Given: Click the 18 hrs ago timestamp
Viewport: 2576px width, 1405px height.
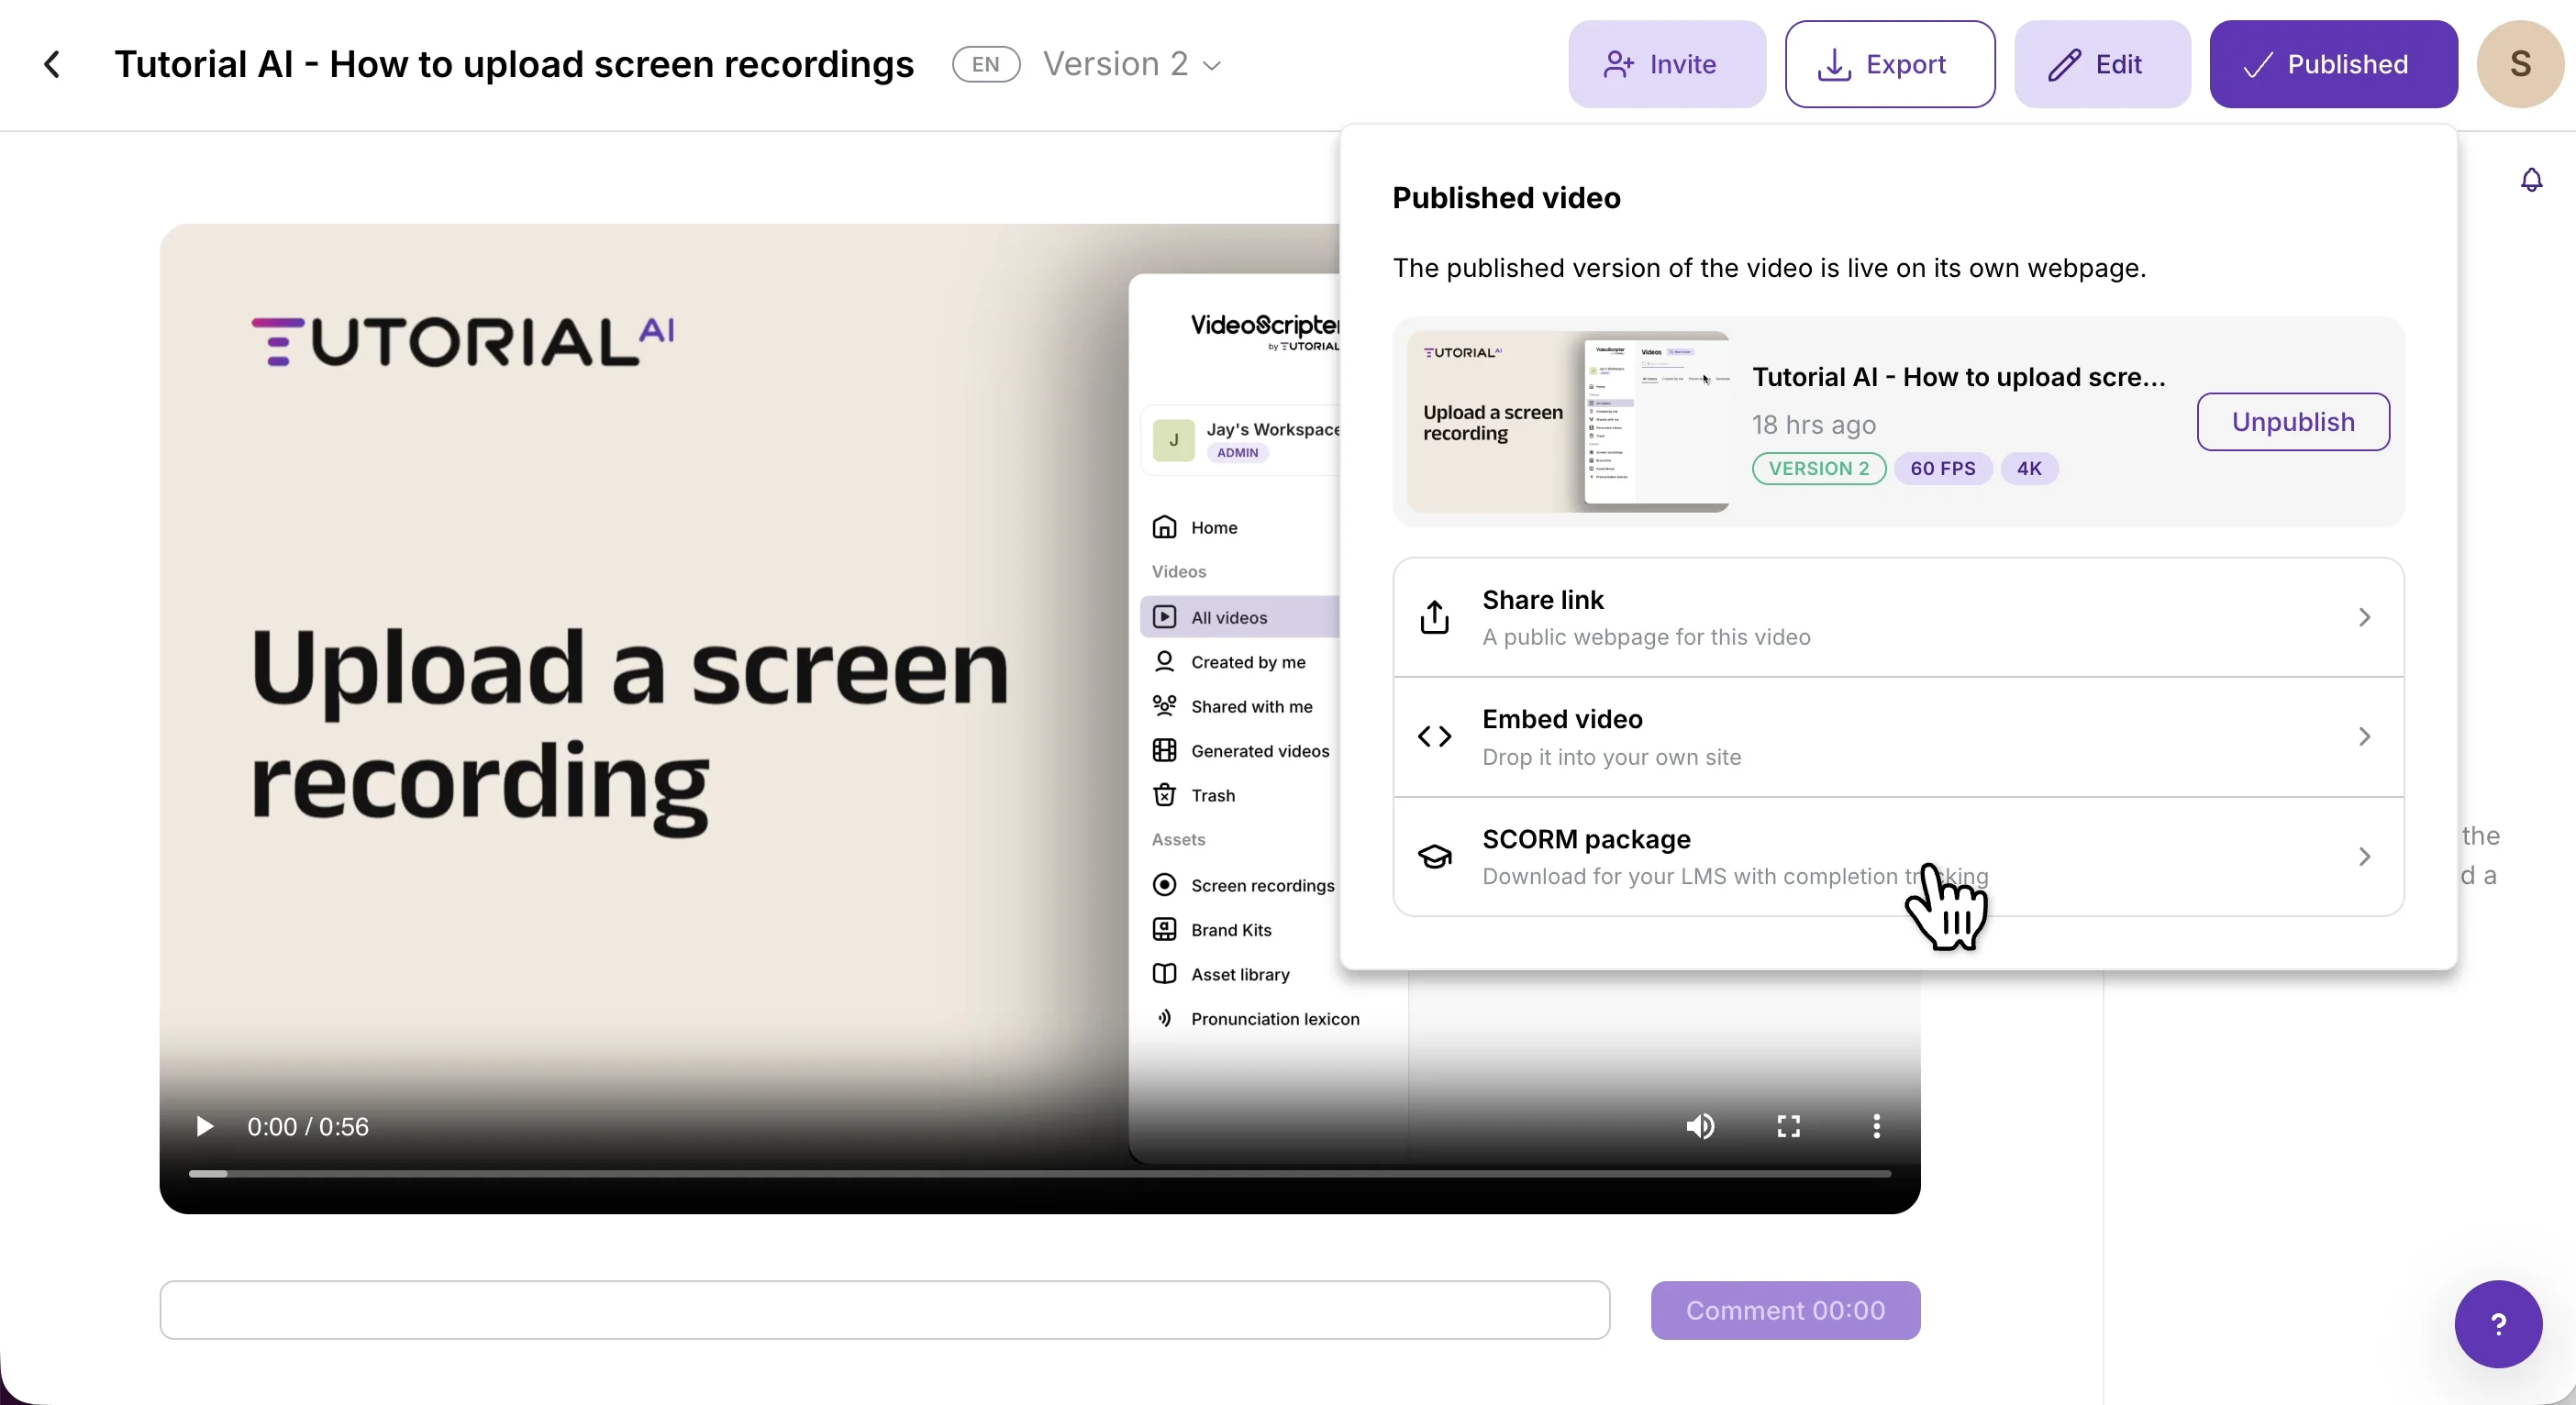Looking at the screenshot, I should (x=1813, y=425).
